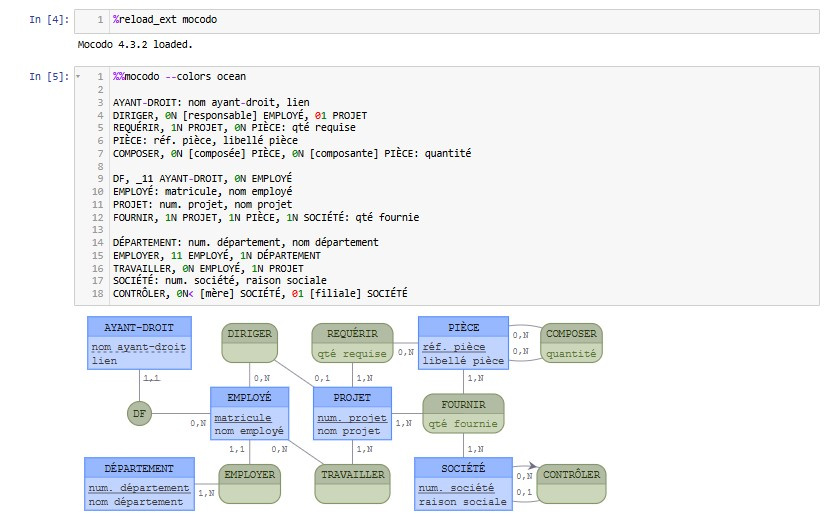Click the REQUÉRIR association title
This screenshot has width=832, height=517.
point(352,333)
